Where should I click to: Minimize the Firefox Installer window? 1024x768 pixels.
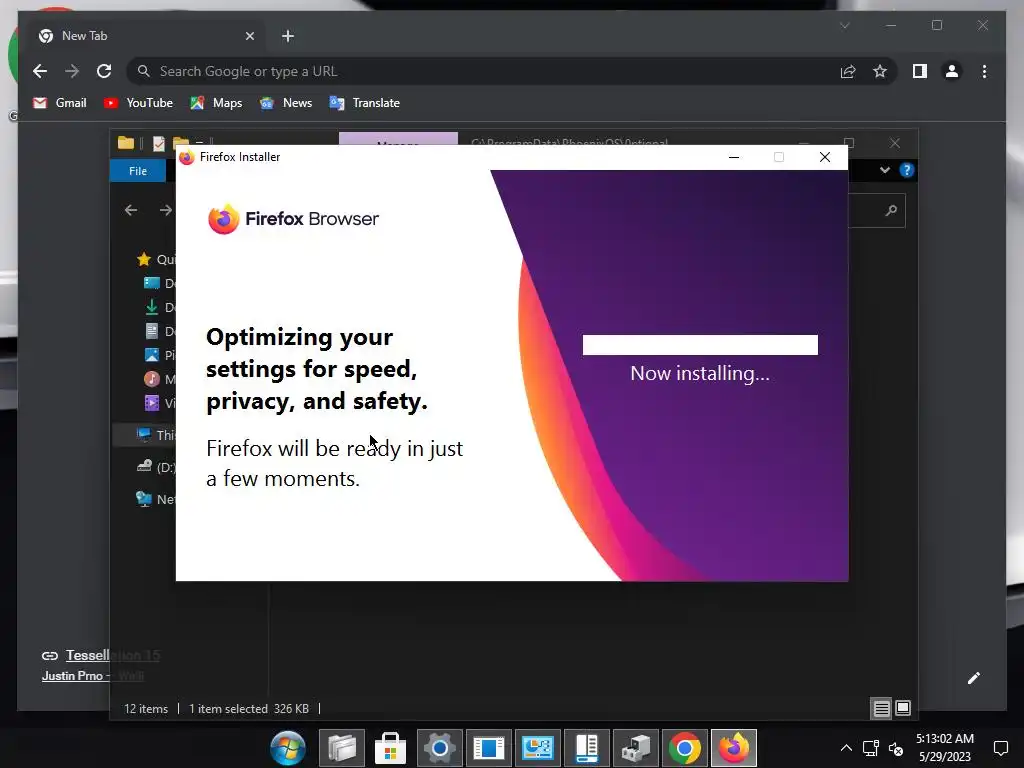(733, 157)
